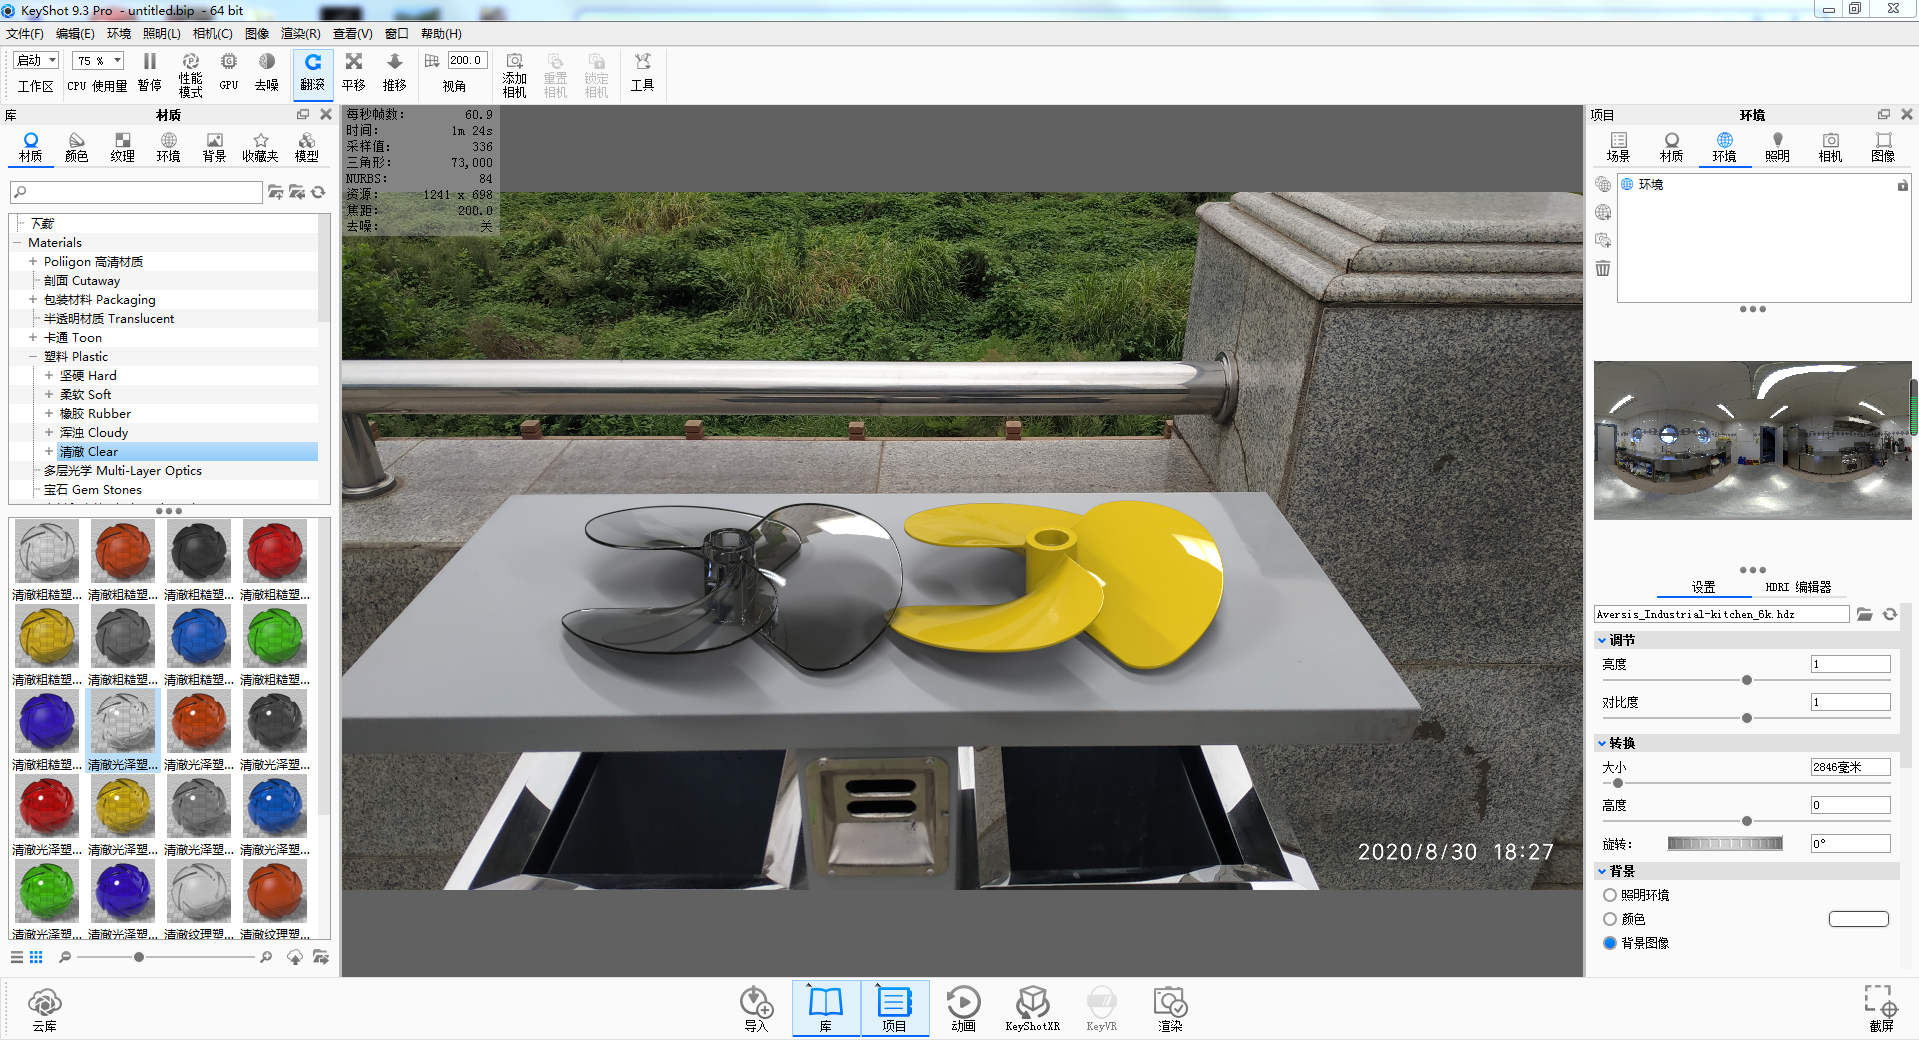
Task: Open the 云库 cloud library
Action: pyautogui.click(x=44, y=1009)
